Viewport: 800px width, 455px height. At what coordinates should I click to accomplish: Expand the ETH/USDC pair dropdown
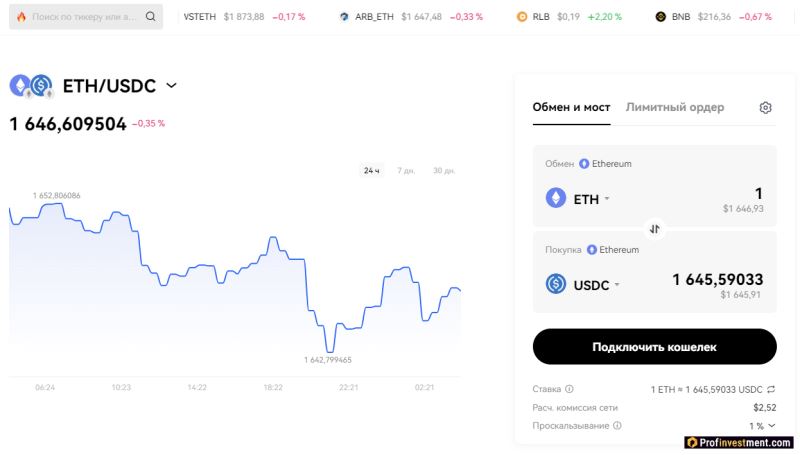[171, 85]
